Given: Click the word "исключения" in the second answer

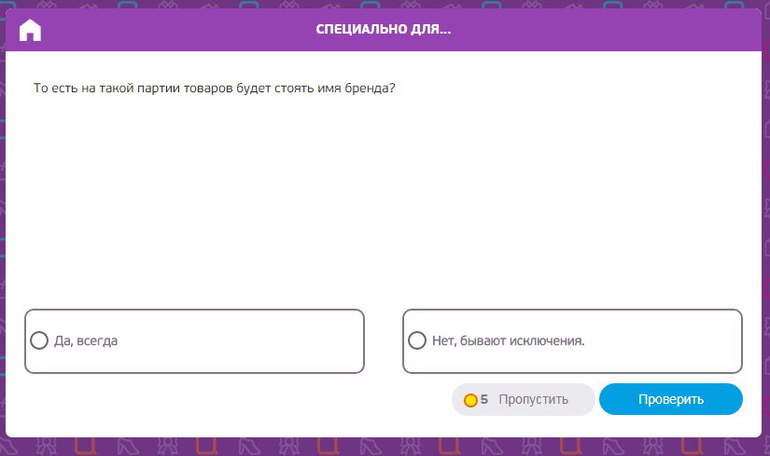Looking at the screenshot, I should (x=545, y=341).
